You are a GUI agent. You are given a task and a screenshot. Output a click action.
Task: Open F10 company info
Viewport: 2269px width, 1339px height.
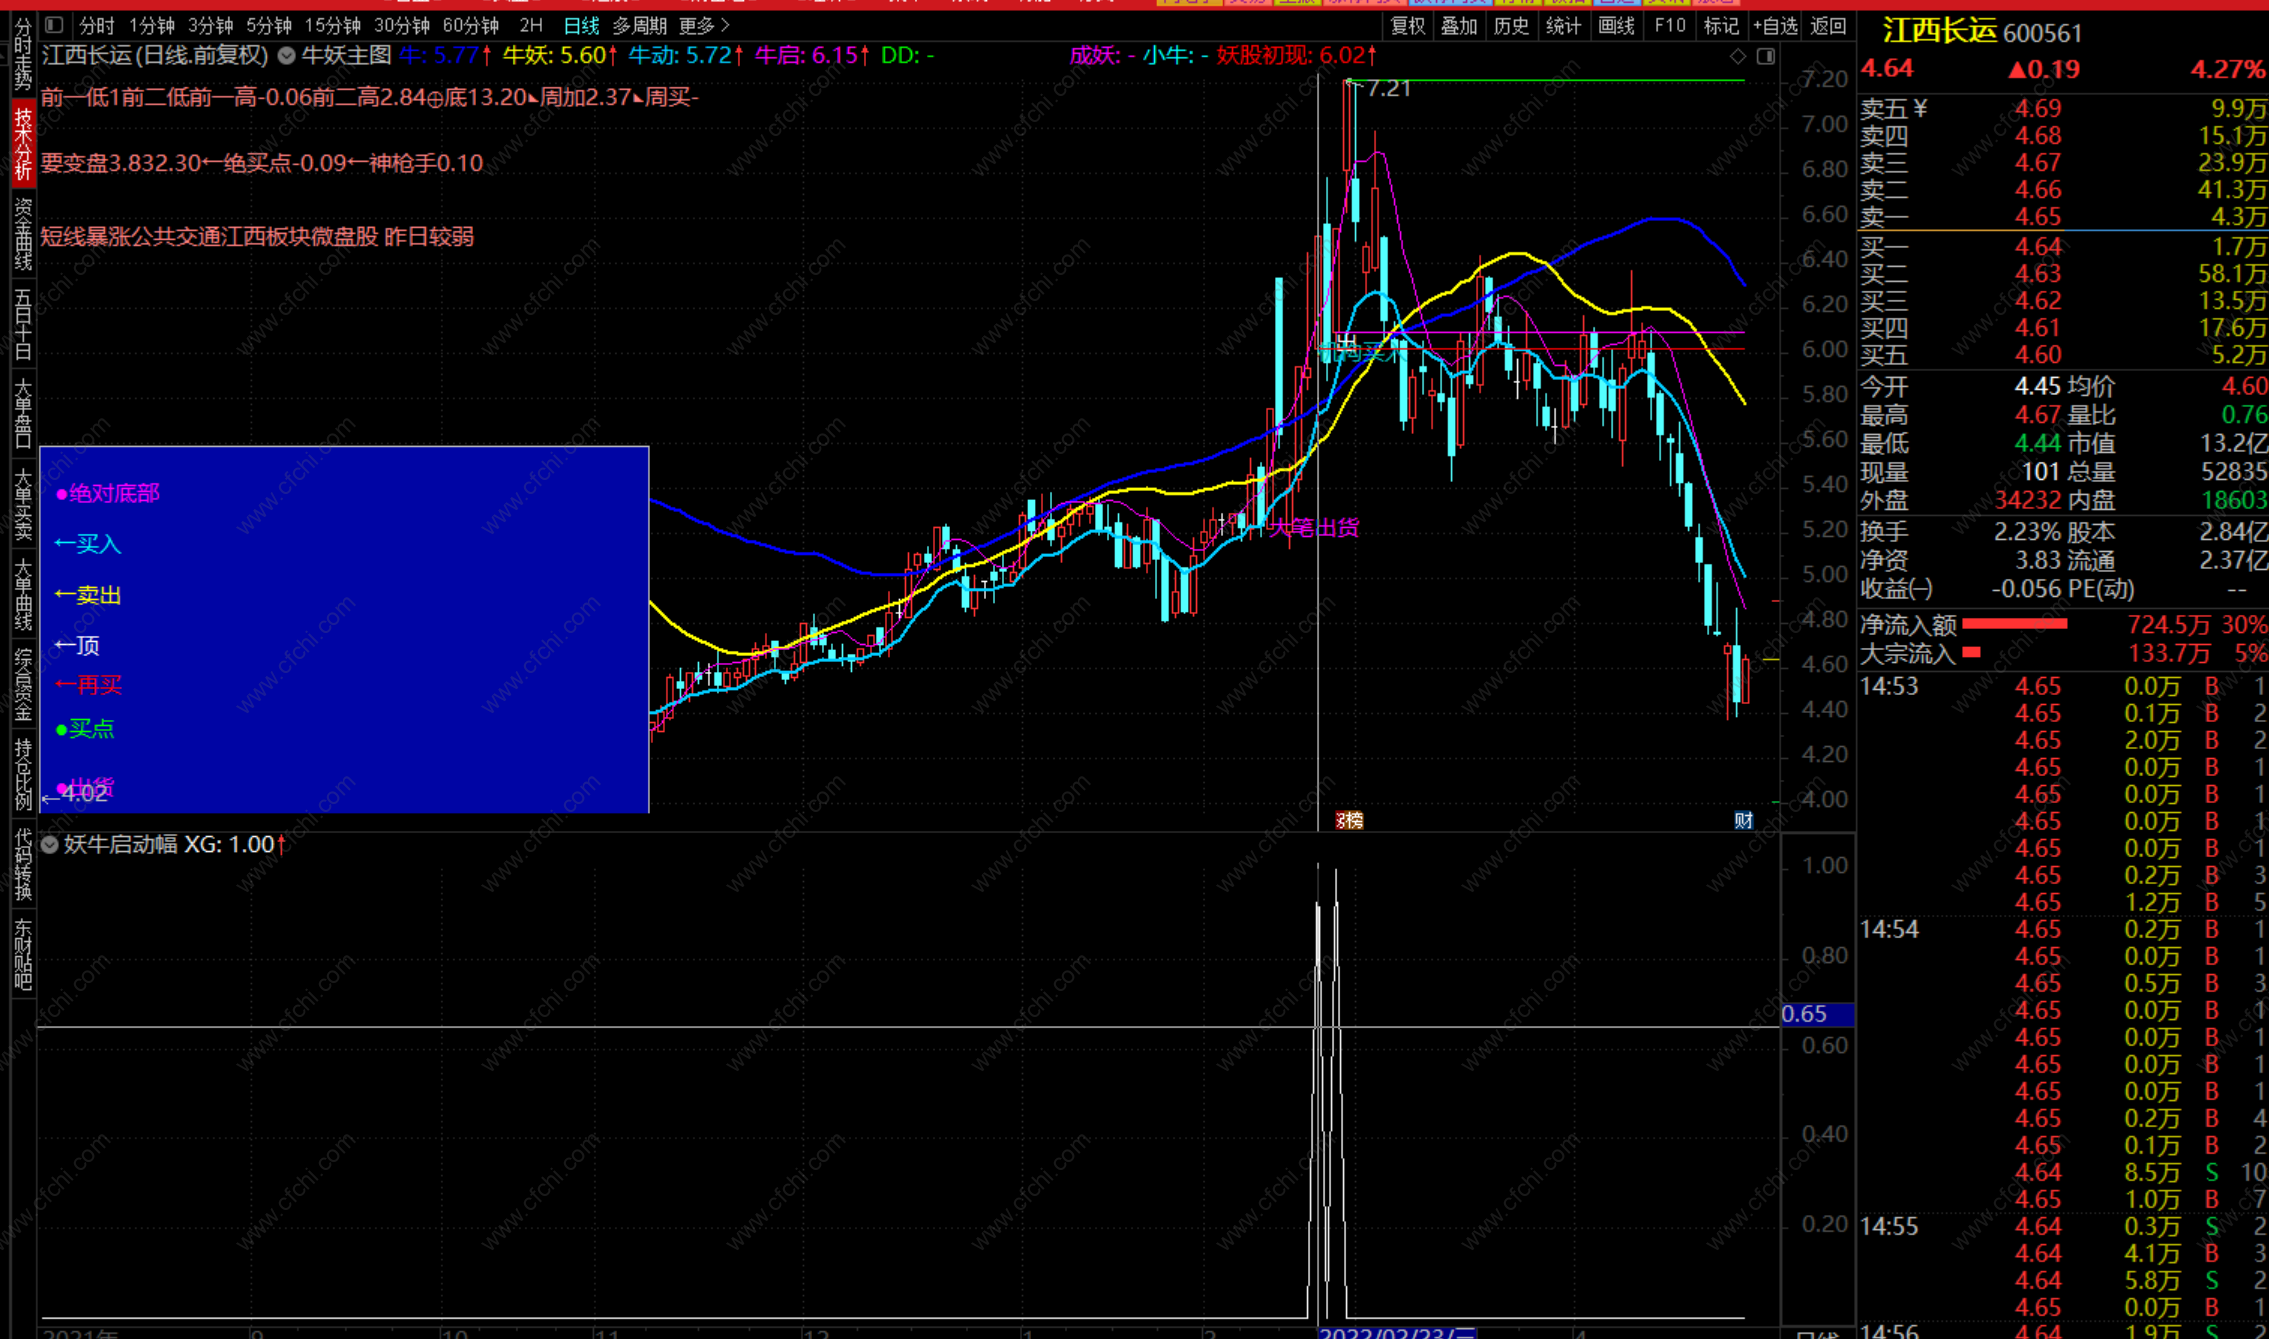click(1669, 26)
